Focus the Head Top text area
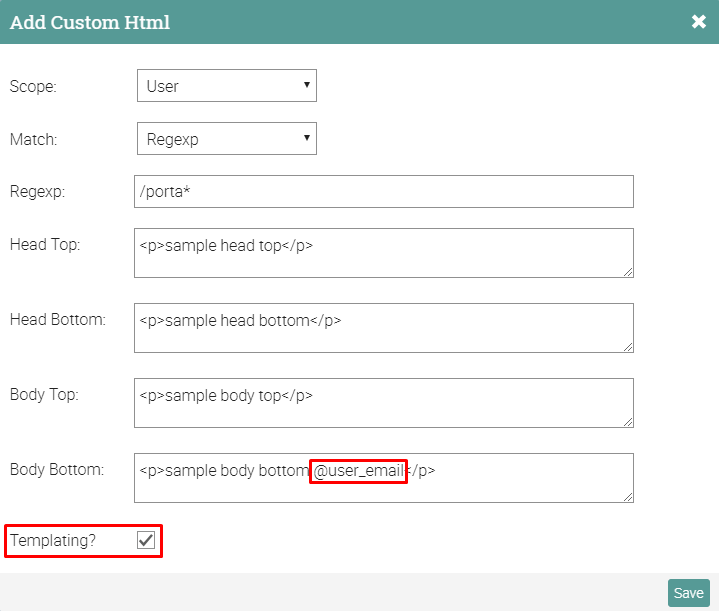Viewport: 719px width, 611px height. pyautogui.click(x=383, y=253)
